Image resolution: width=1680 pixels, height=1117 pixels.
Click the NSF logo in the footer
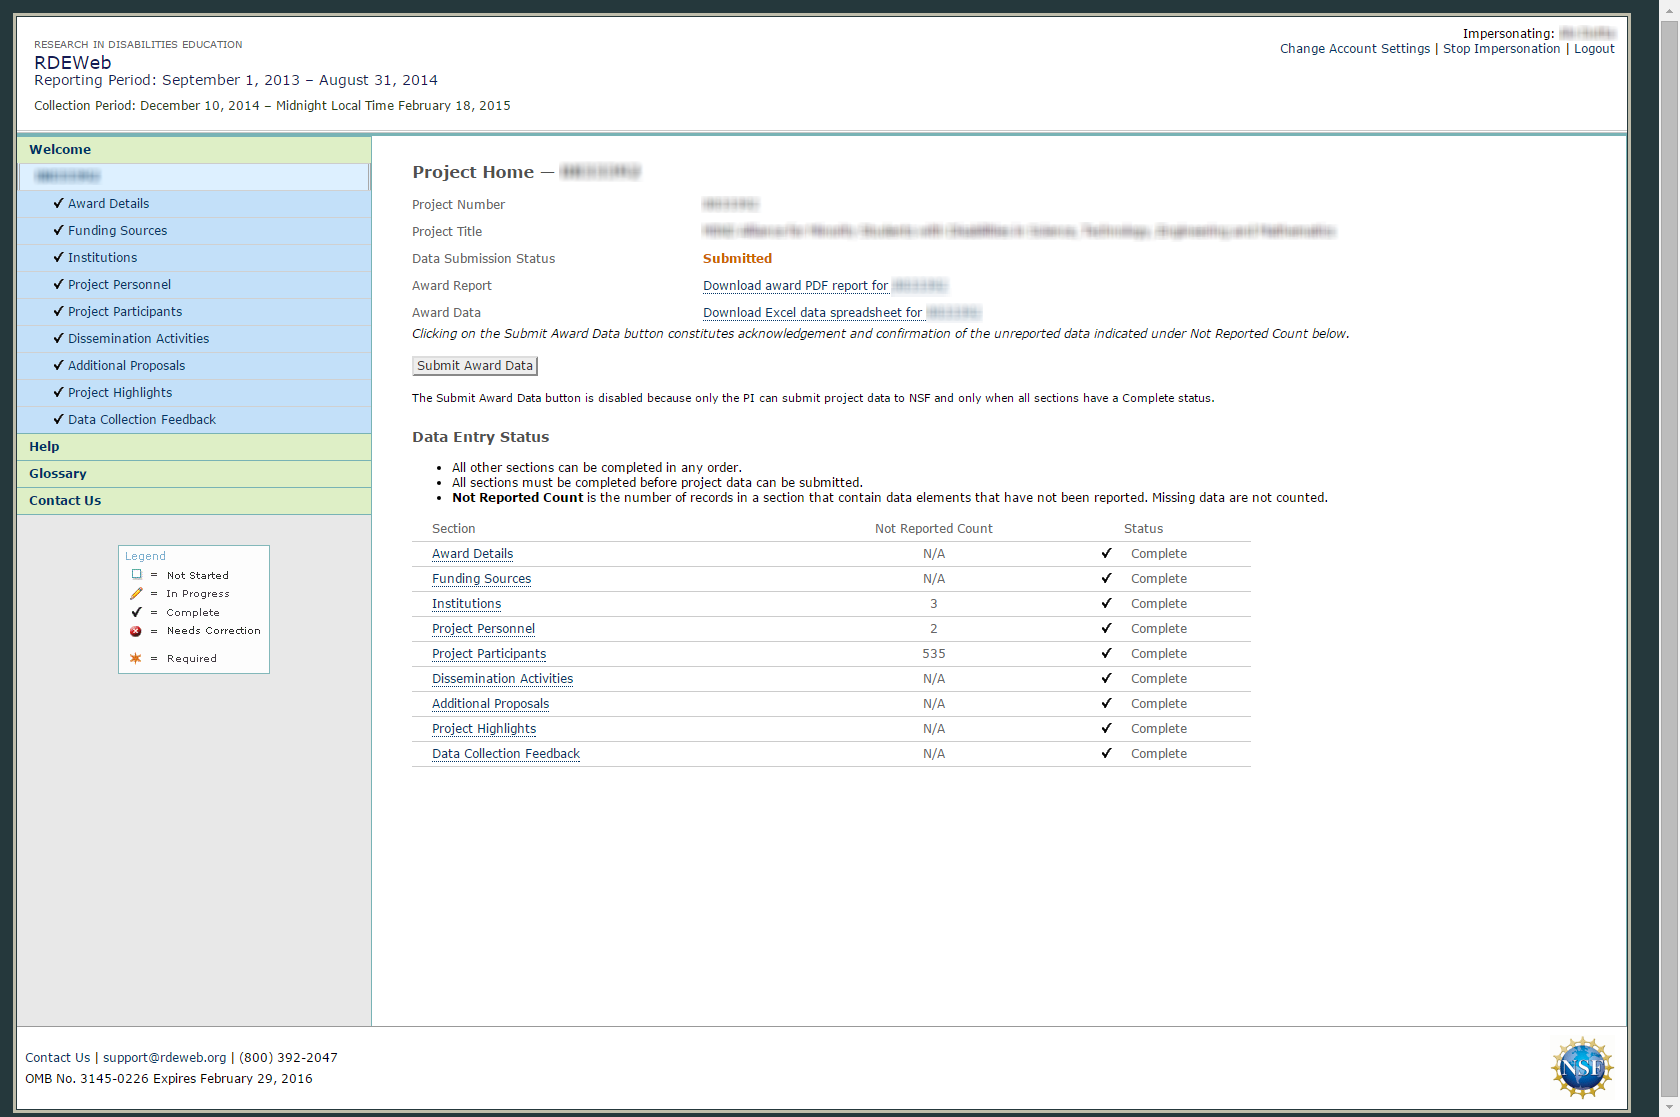[1581, 1067]
